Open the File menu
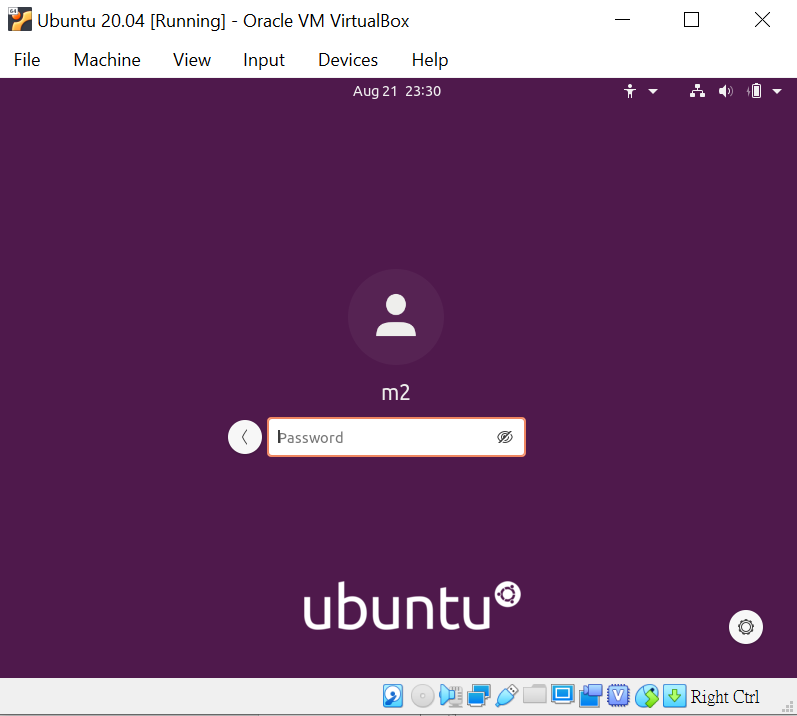The width and height of the screenshot is (797, 716). pos(27,60)
